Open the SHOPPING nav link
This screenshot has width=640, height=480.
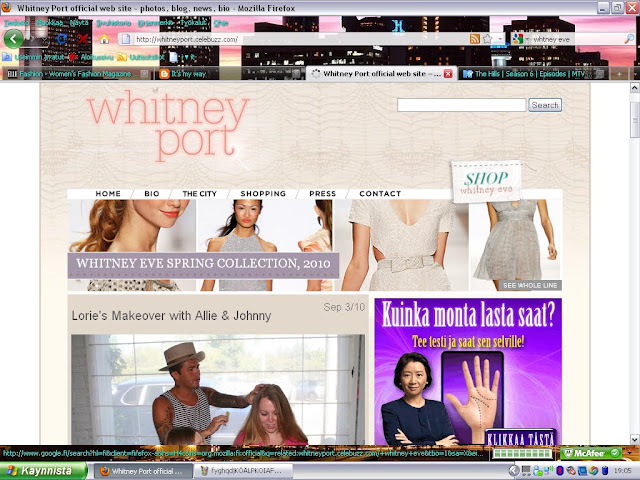(263, 194)
